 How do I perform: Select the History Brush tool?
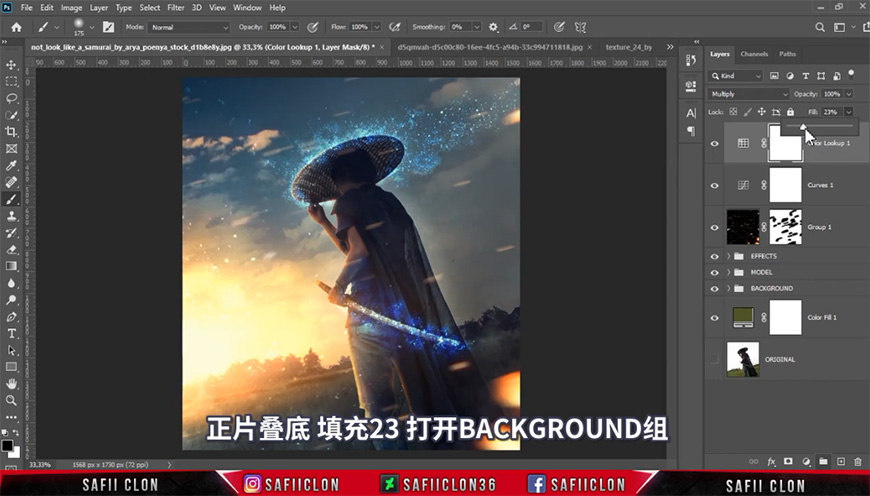[x=11, y=232]
